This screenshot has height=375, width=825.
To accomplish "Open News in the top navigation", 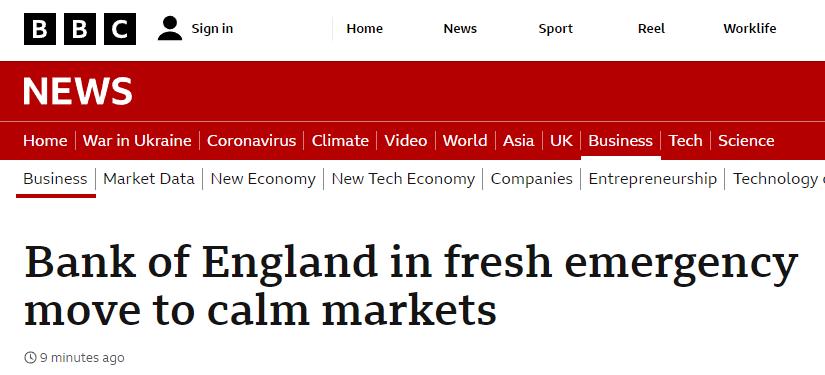I will [460, 28].
